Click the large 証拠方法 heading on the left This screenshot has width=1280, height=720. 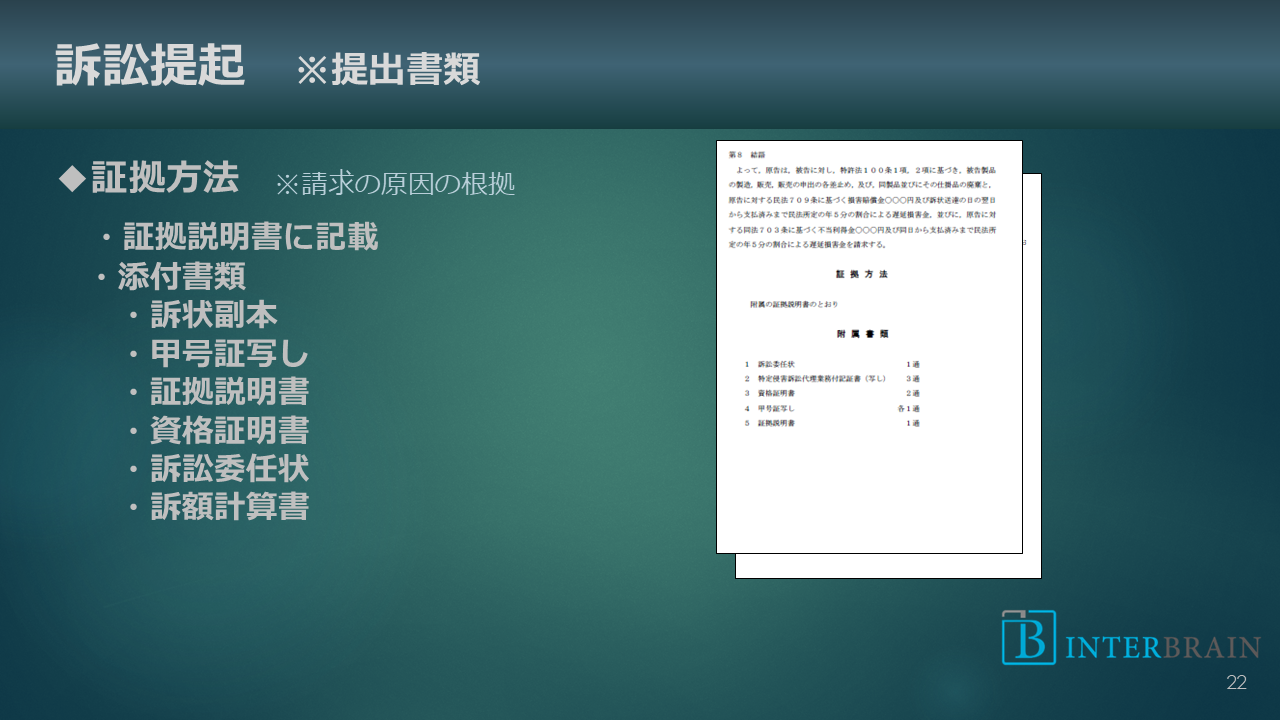(165, 179)
